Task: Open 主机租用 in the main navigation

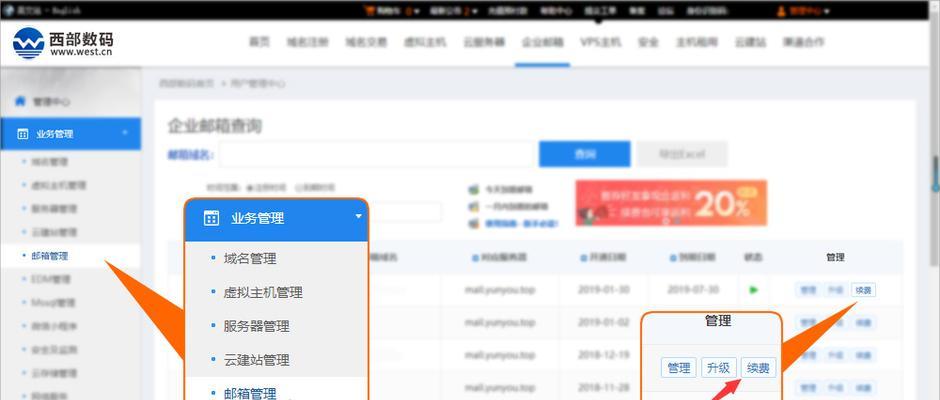Action: click(697, 42)
